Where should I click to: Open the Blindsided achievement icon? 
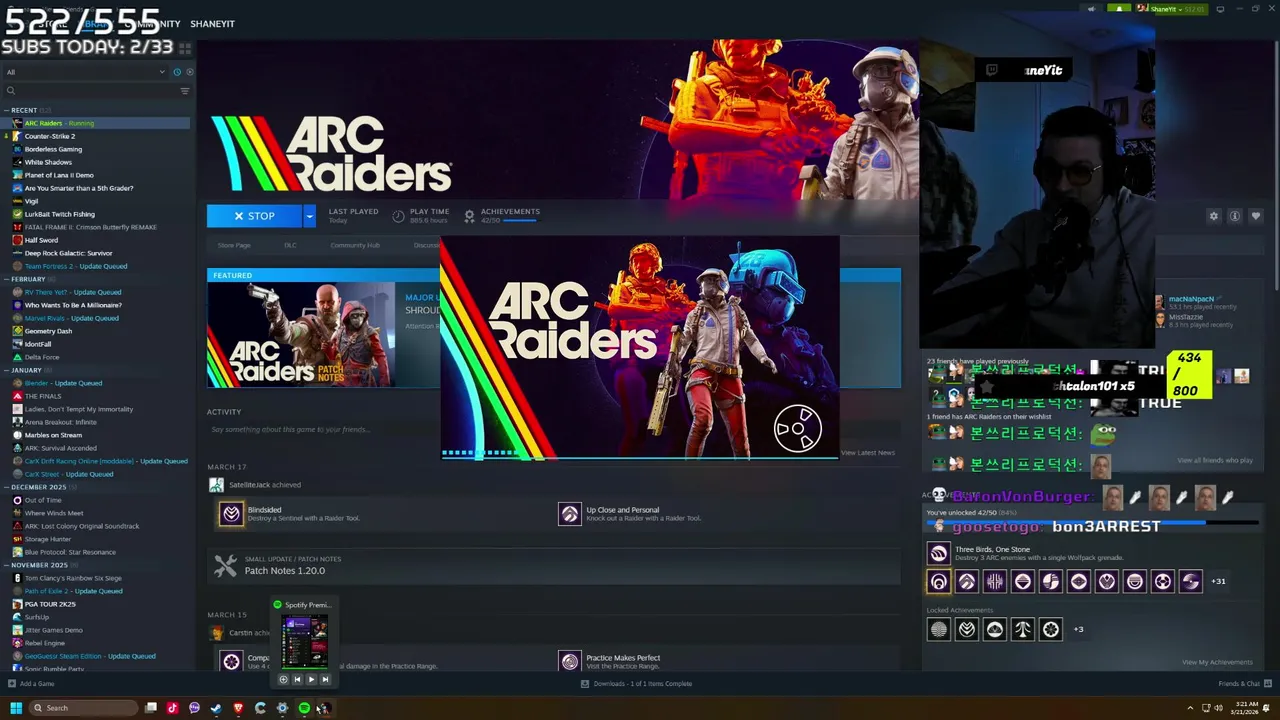231,514
